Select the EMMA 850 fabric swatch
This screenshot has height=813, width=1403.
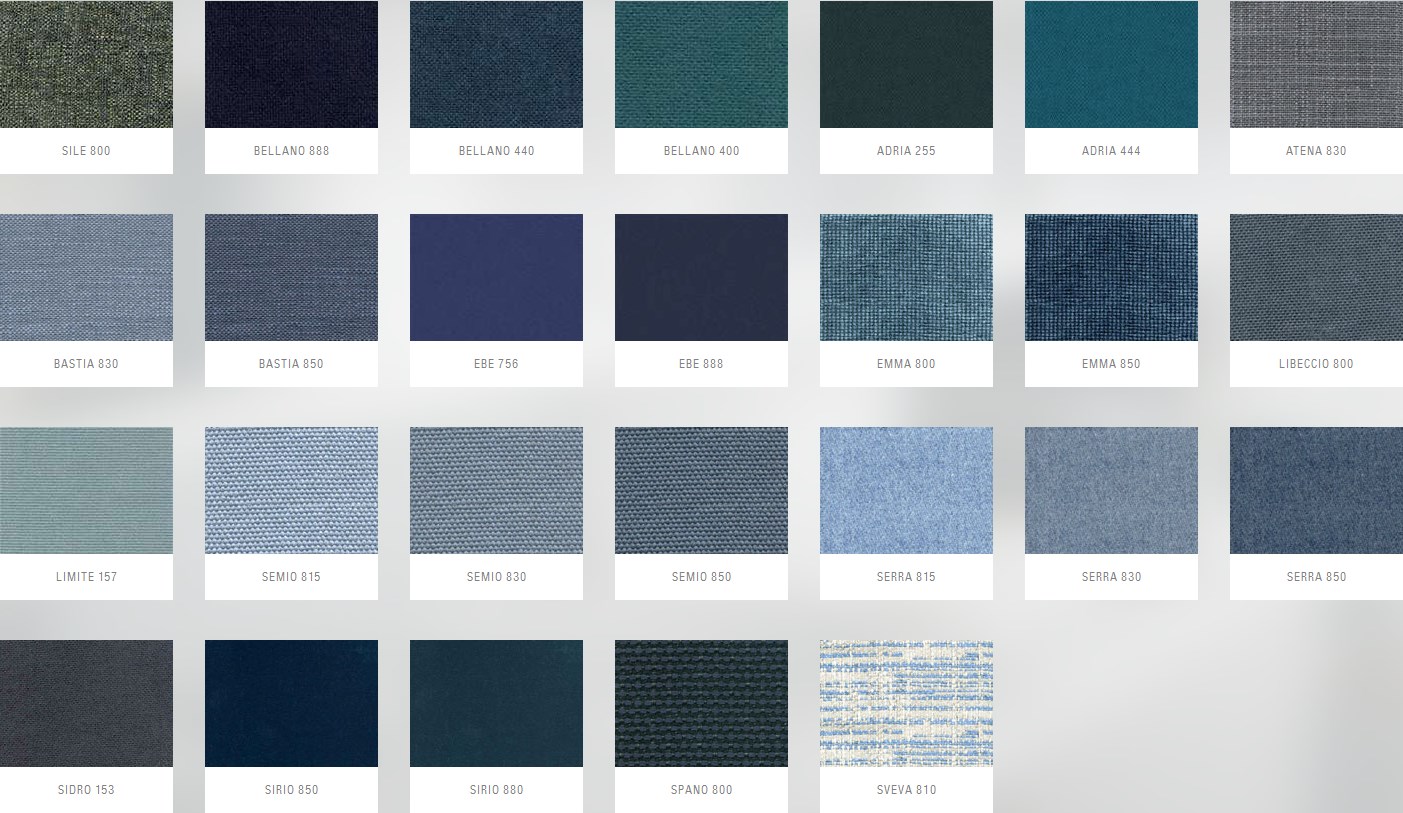pyautogui.click(x=1111, y=277)
